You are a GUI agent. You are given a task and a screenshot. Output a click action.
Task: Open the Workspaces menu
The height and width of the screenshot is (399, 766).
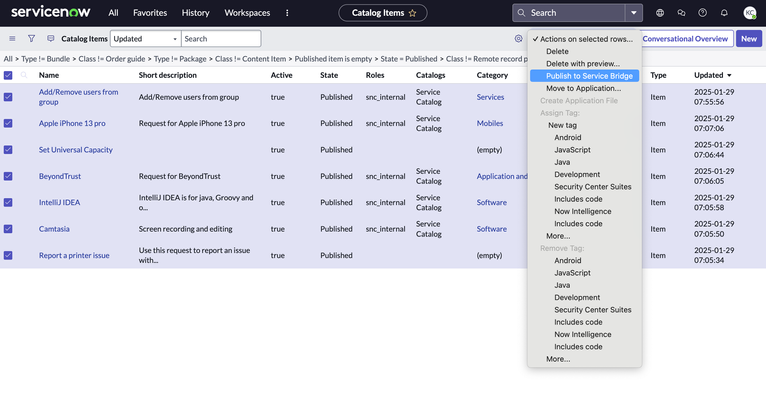[x=247, y=13]
